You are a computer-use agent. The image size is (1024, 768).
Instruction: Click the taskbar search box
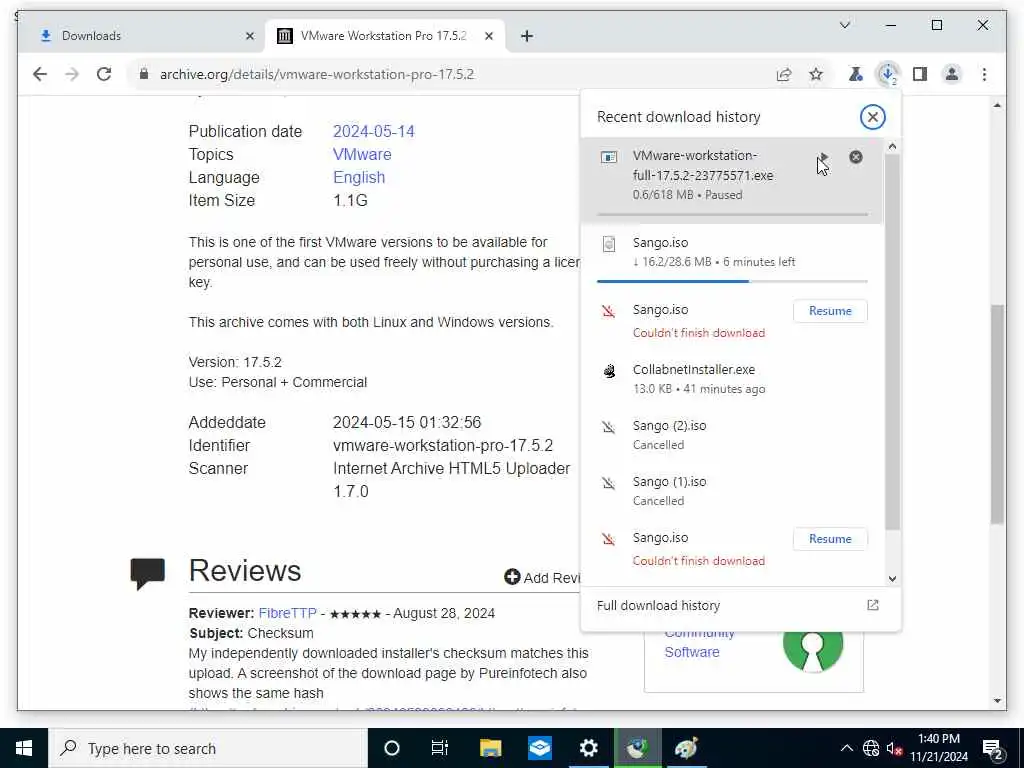pyautogui.click(x=208, y=748)
